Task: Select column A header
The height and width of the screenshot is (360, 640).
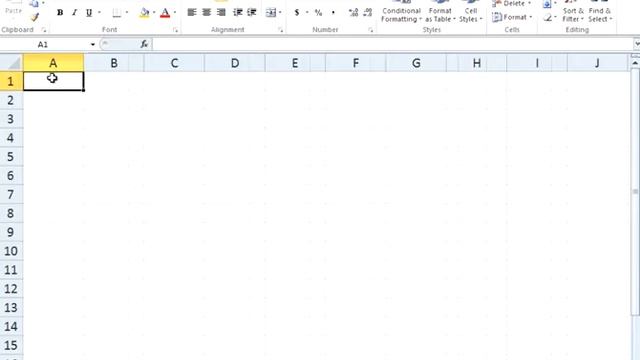Action: point(53,63)
